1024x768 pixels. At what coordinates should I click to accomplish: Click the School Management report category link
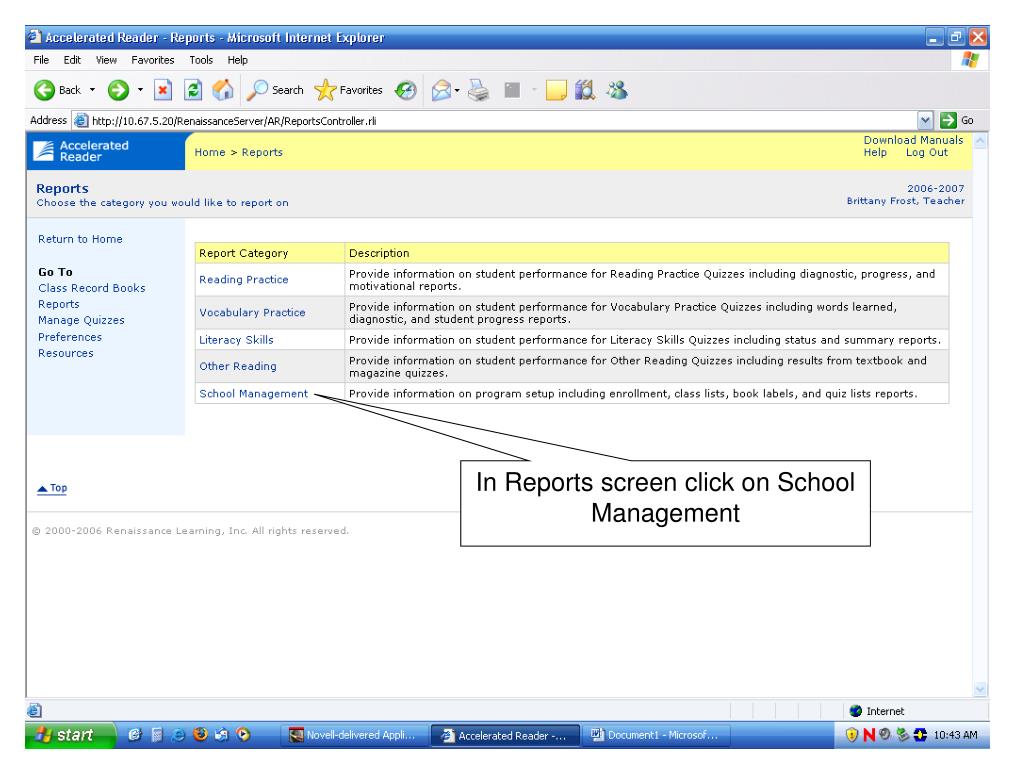253,394
